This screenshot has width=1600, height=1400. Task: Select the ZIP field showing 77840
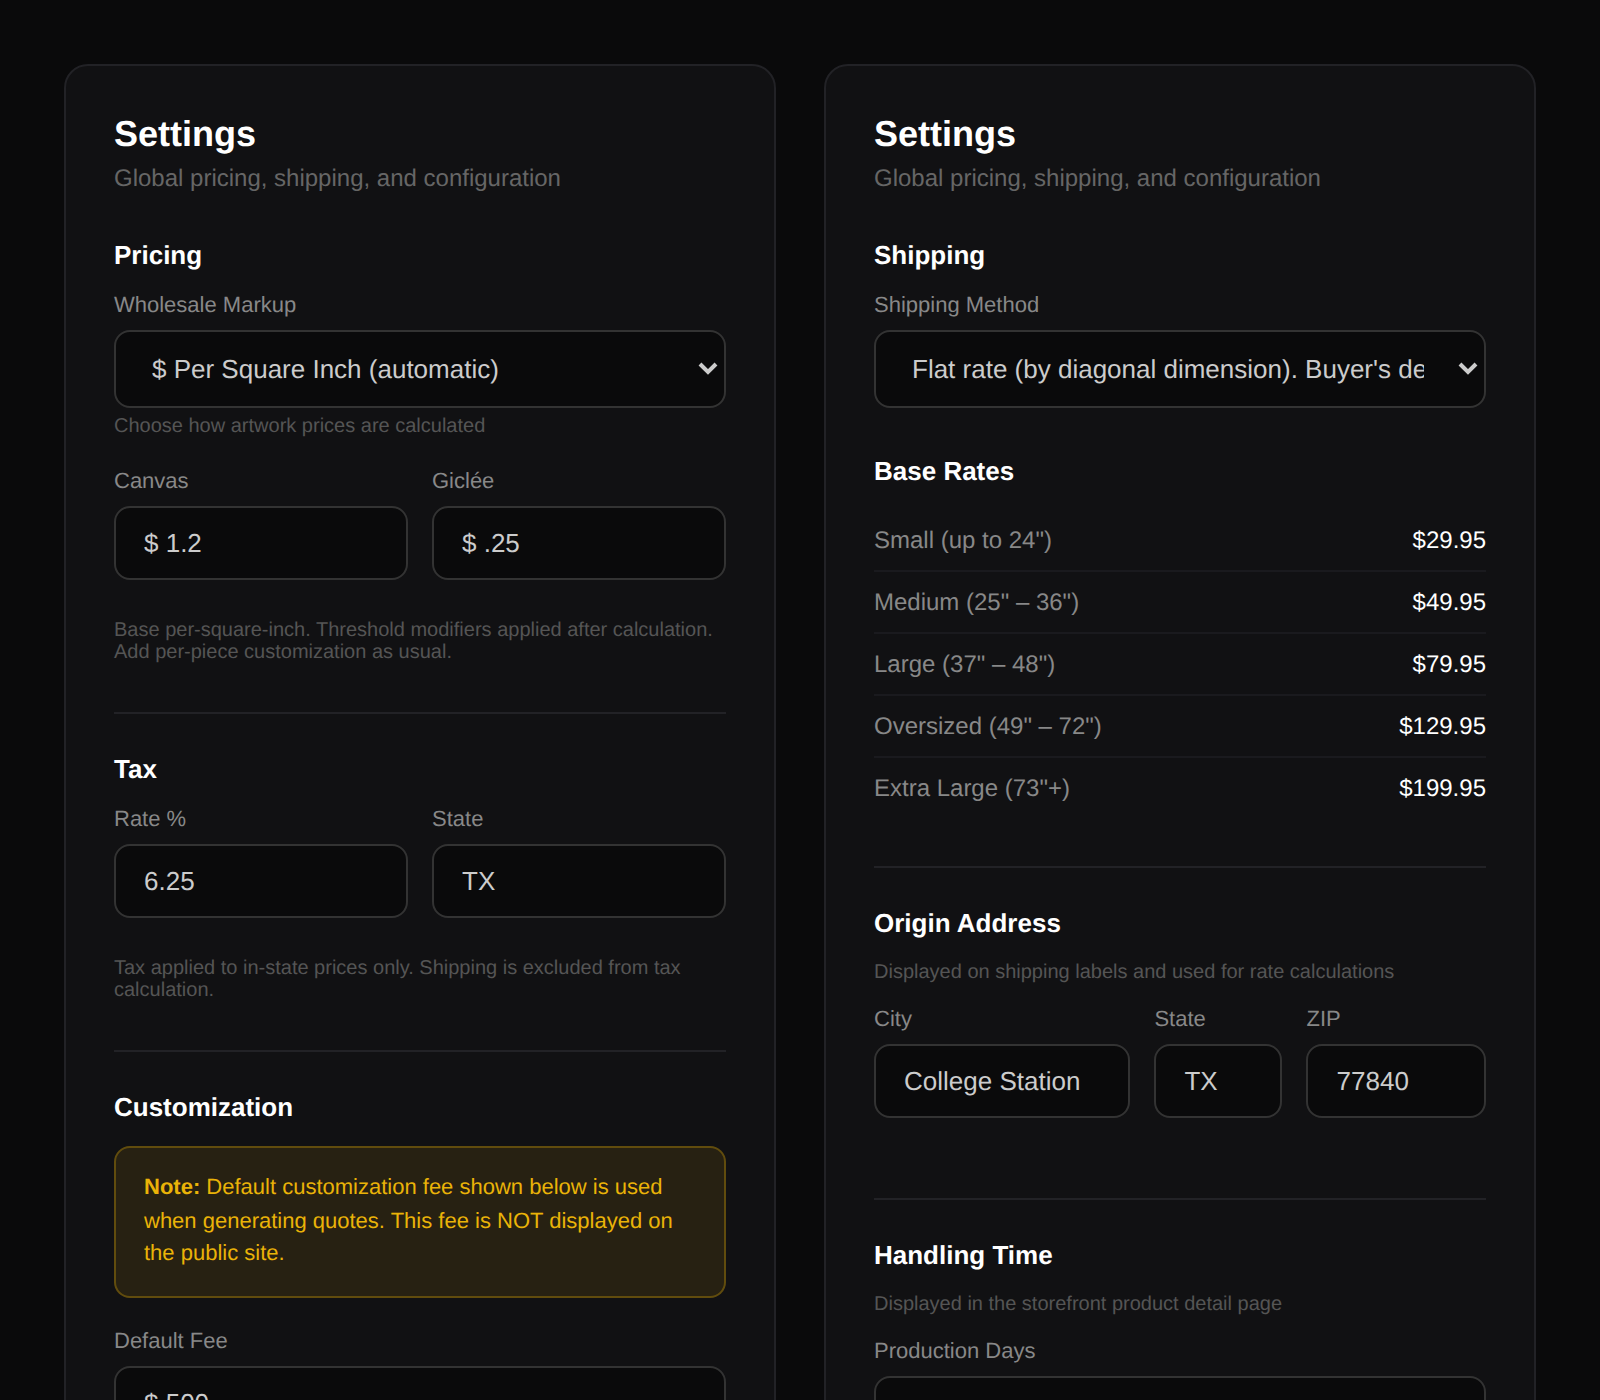click(1395, 1081)
